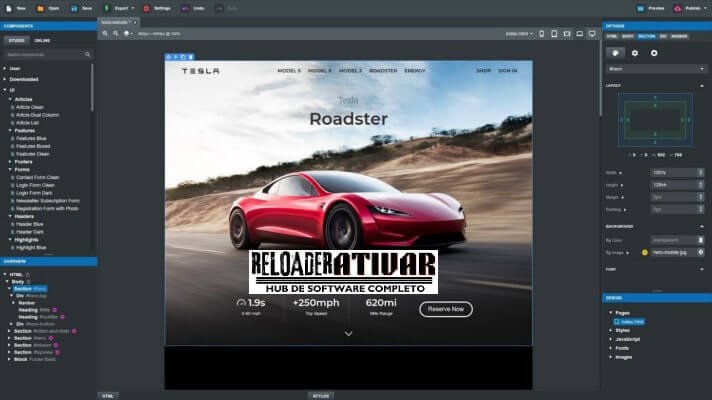
Task: Switch to the Online components tab
Action: [42, 40]
